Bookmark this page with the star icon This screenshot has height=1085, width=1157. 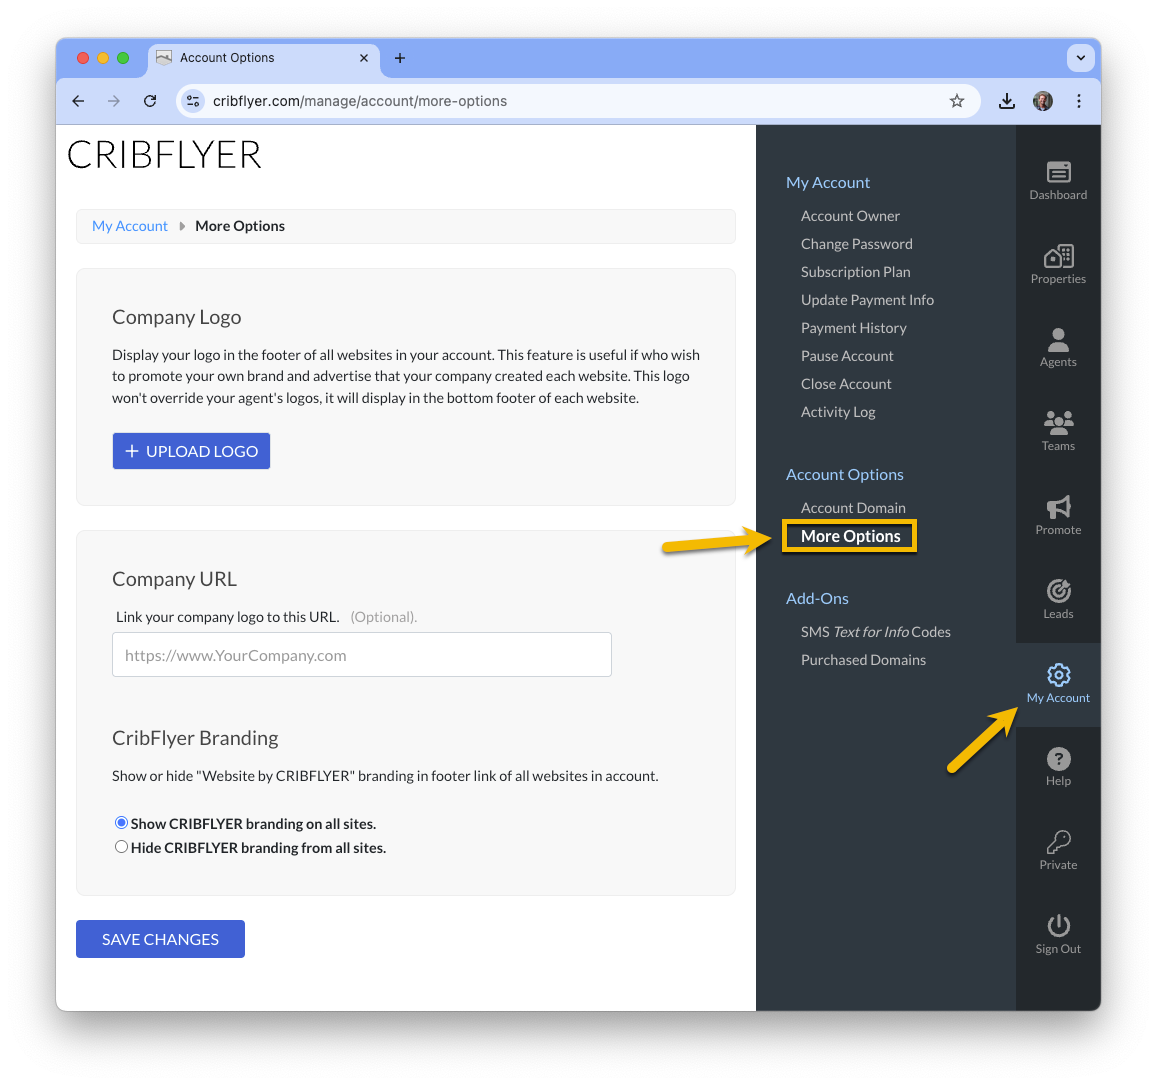pyautogui.click(x=956, y=101)
